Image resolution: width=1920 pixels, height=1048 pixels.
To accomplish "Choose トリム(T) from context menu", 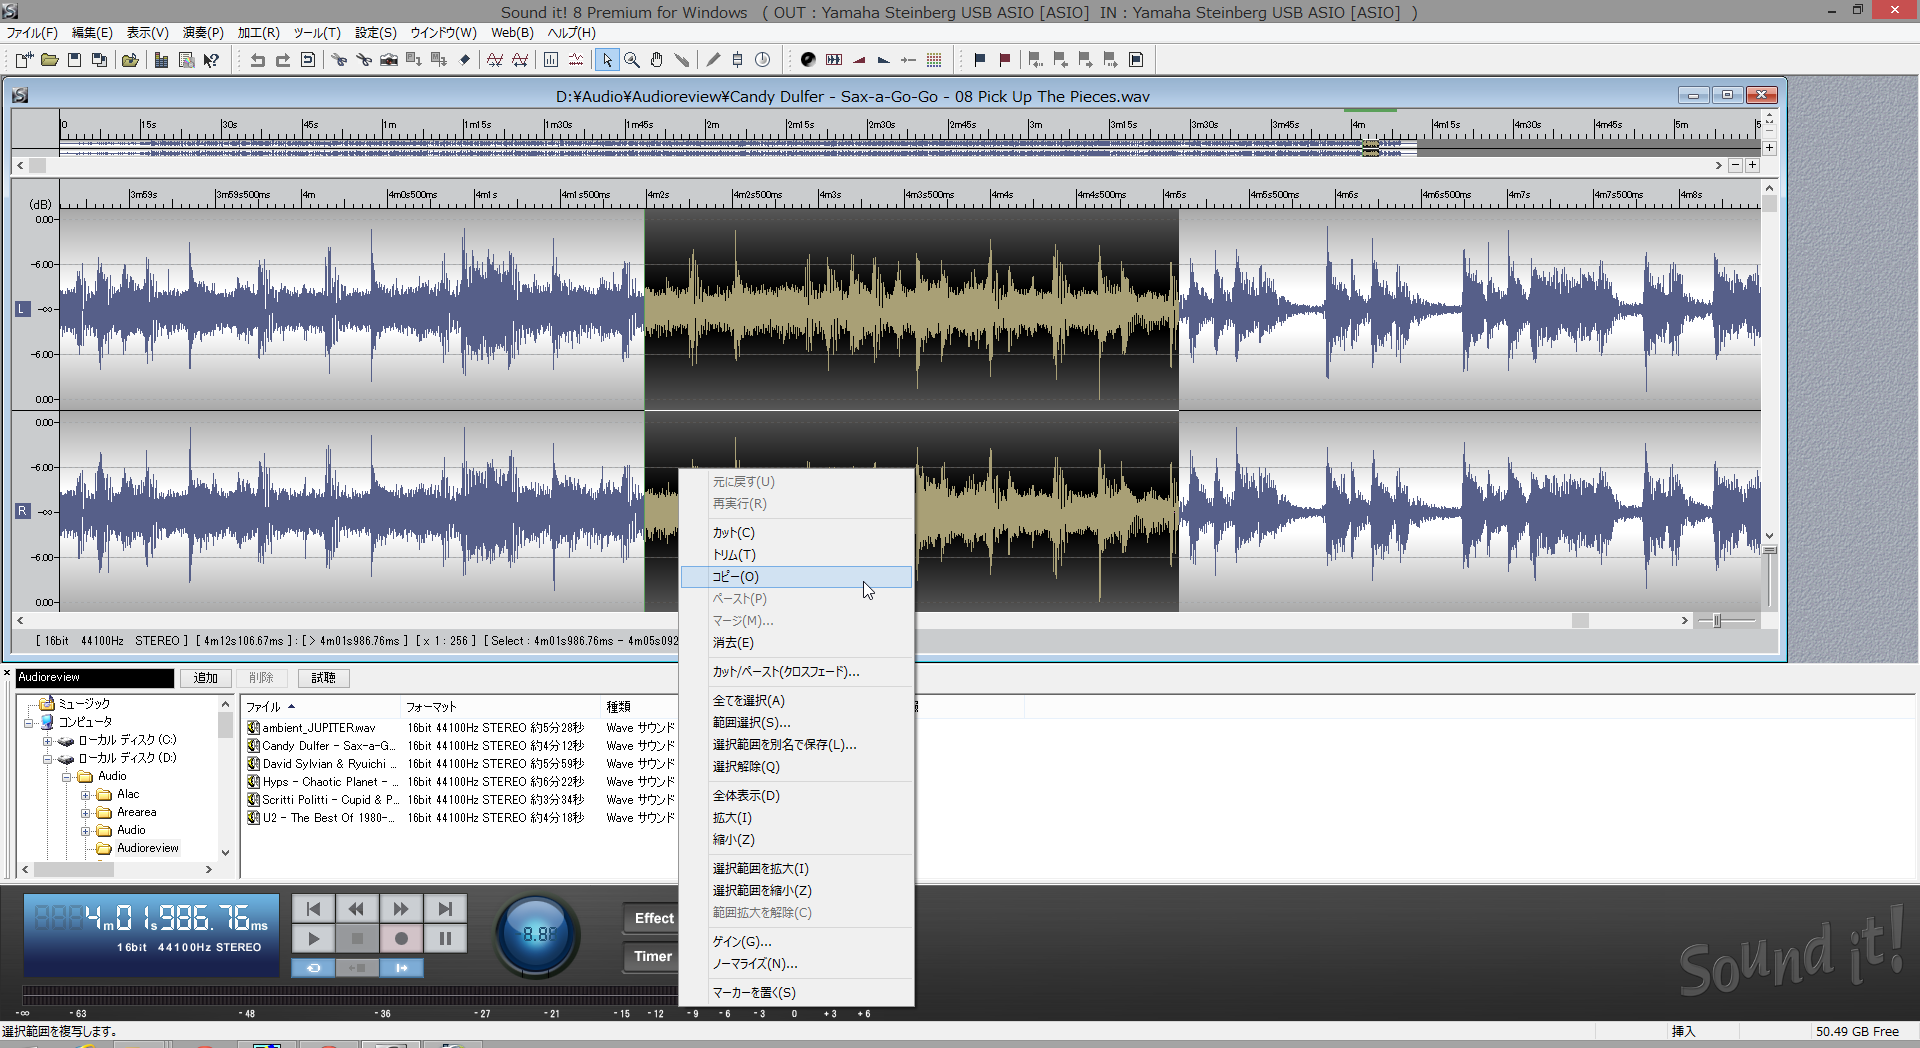I will pos(796,555).
